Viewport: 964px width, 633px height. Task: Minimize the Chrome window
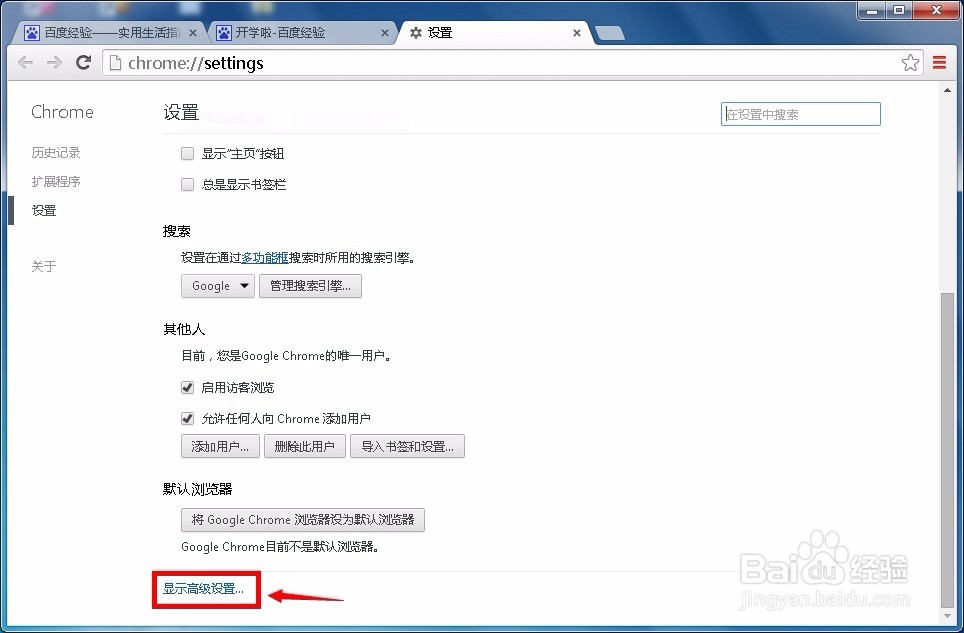872,10
